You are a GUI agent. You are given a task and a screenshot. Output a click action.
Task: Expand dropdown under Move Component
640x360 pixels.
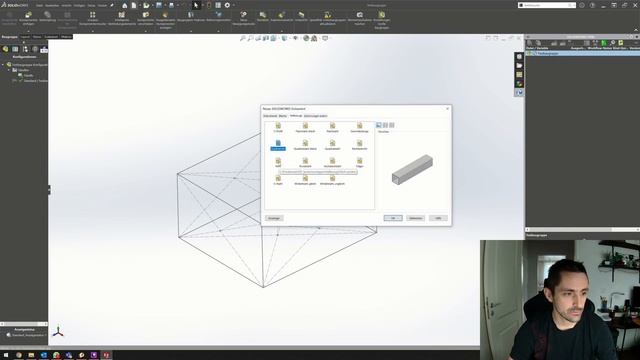(x=146, y=31)
